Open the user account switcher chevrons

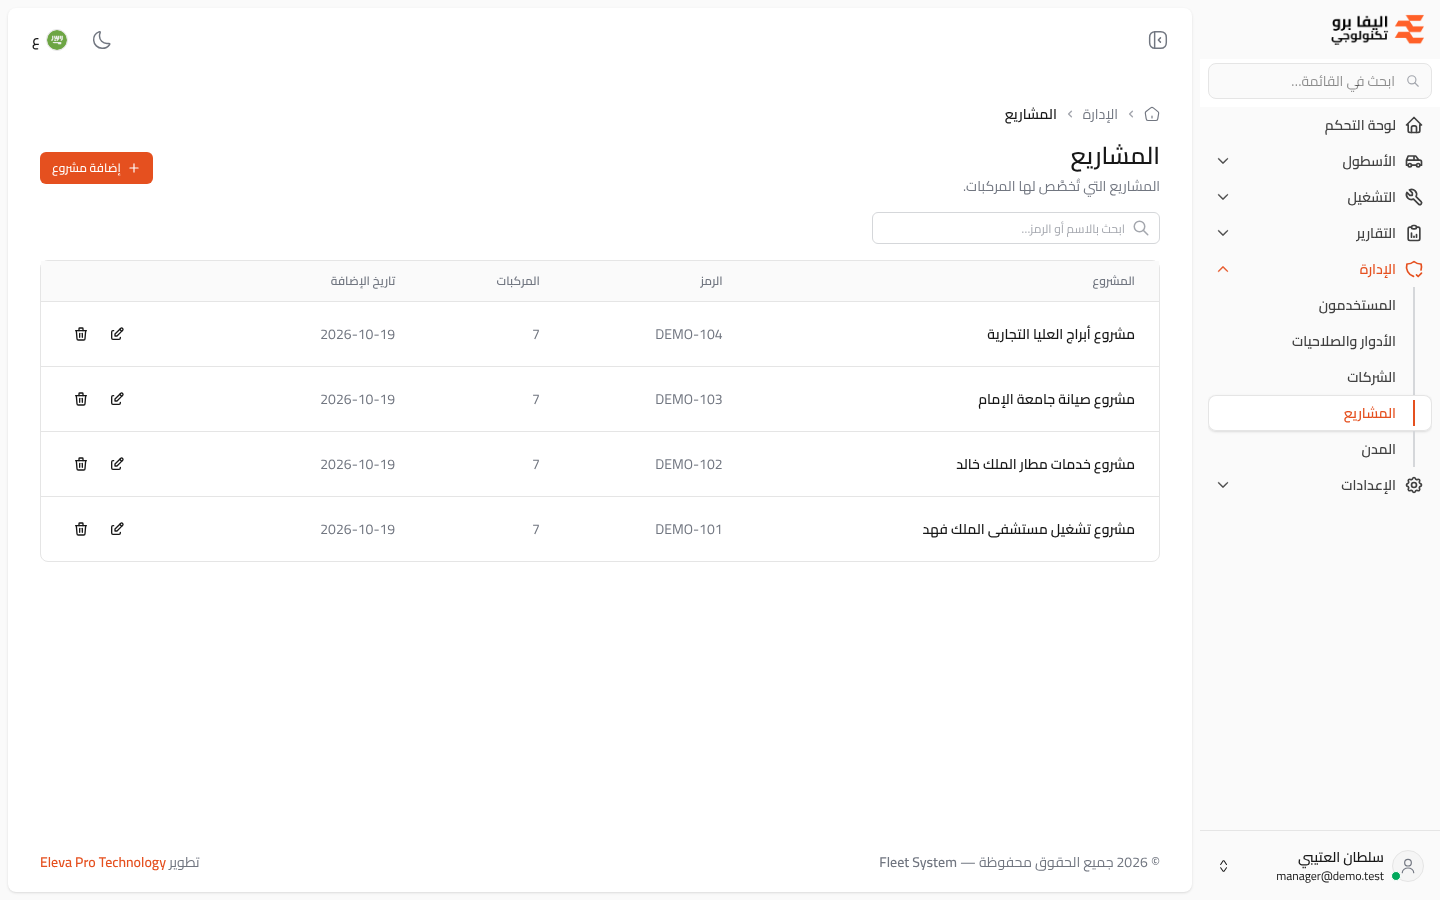(x=1223, y=866)
